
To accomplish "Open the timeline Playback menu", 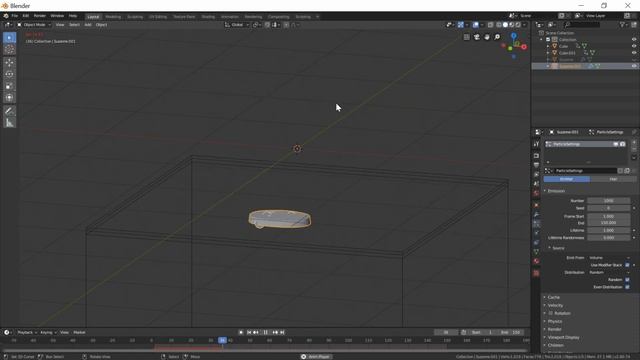I will coord(27,333).
